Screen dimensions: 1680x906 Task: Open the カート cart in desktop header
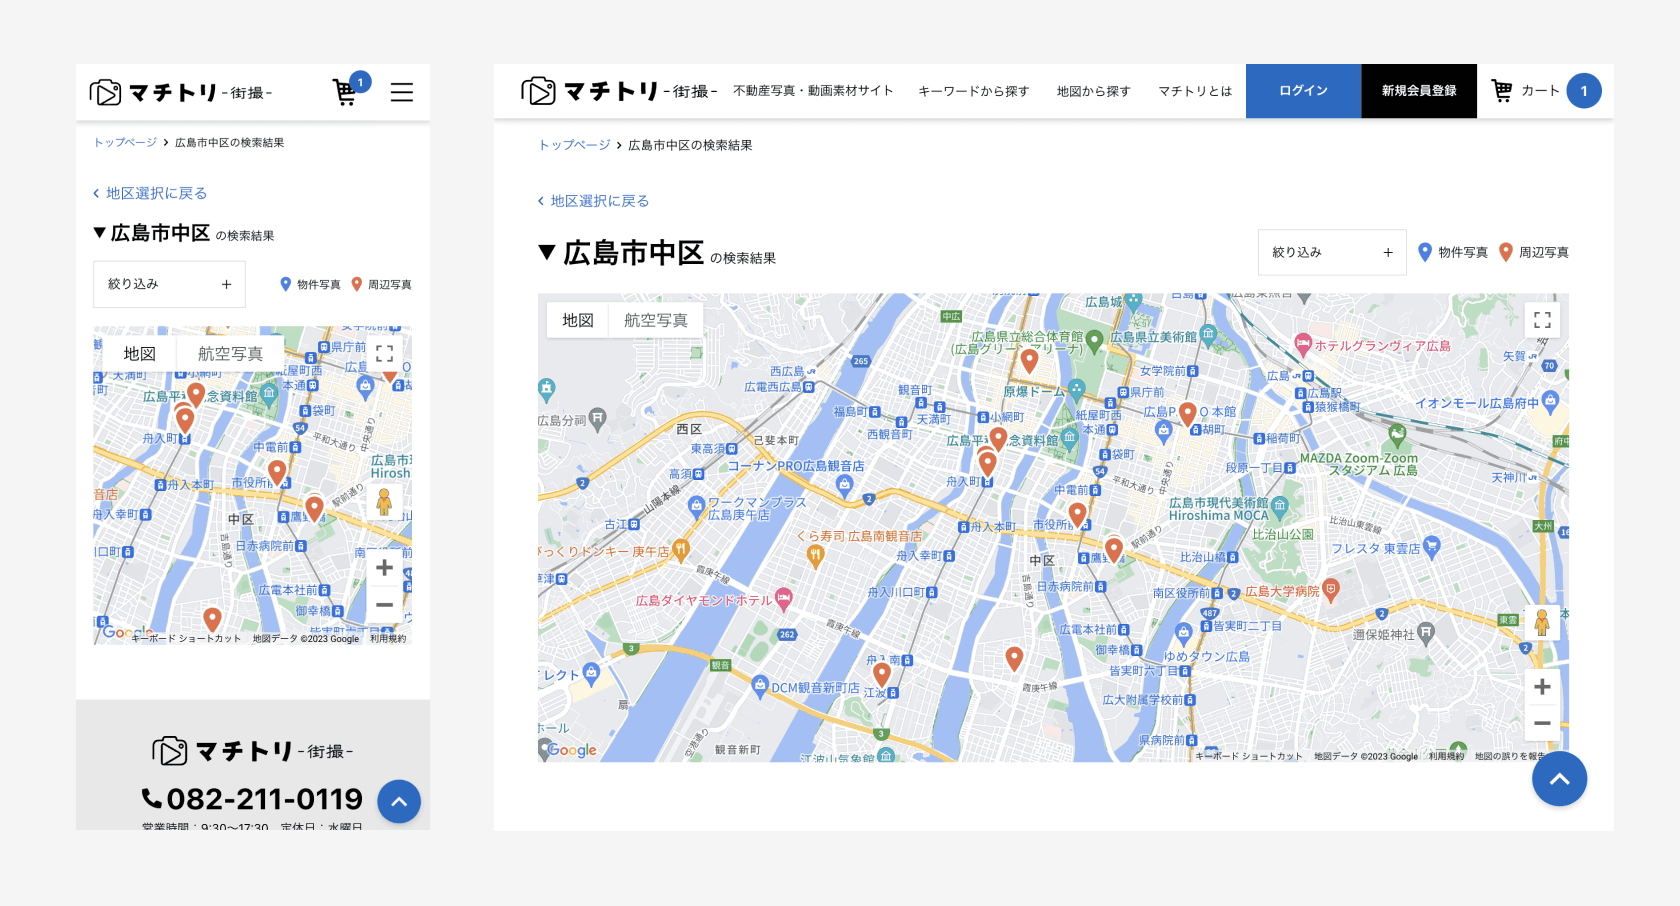1545,91
